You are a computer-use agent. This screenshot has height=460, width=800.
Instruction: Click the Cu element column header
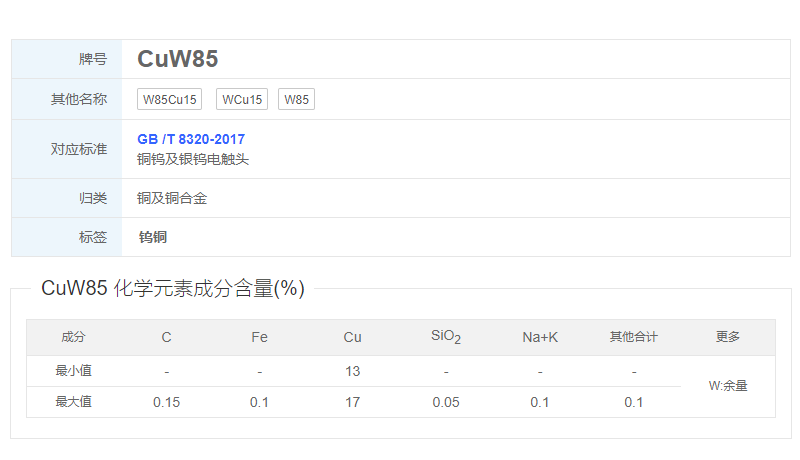pyautogui.click(x=353, y=337)
